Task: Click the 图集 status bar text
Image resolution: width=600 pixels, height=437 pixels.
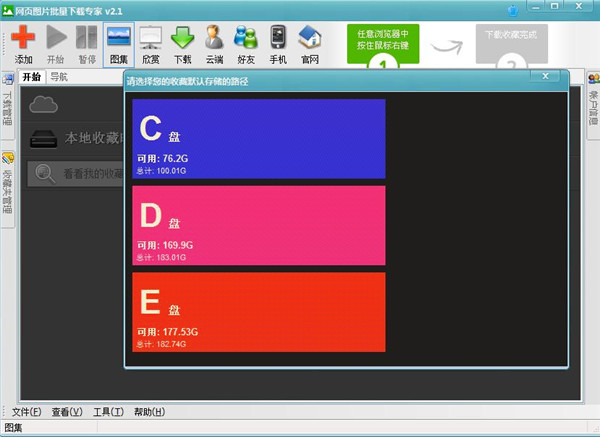Action: (x=13, y=427)
